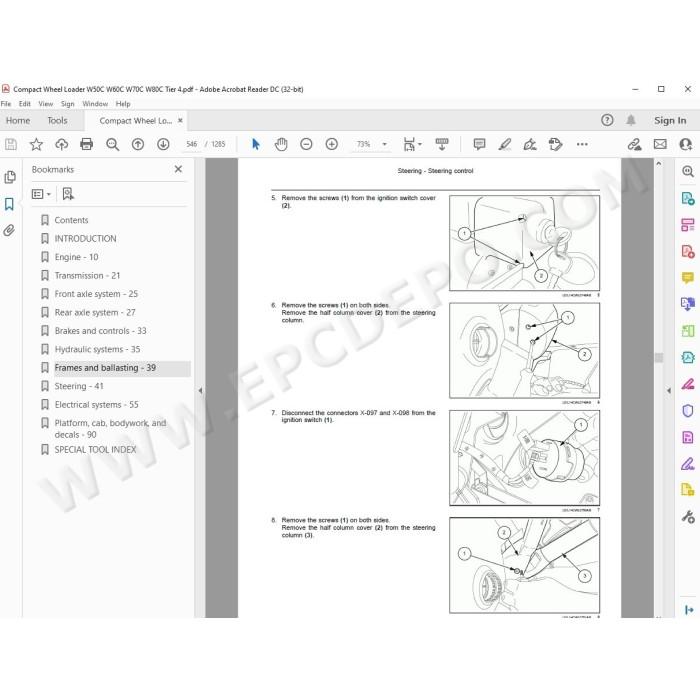Open the Engine - 10 bookmark
The width and height of the screenshot is (700, 700).
76,257
